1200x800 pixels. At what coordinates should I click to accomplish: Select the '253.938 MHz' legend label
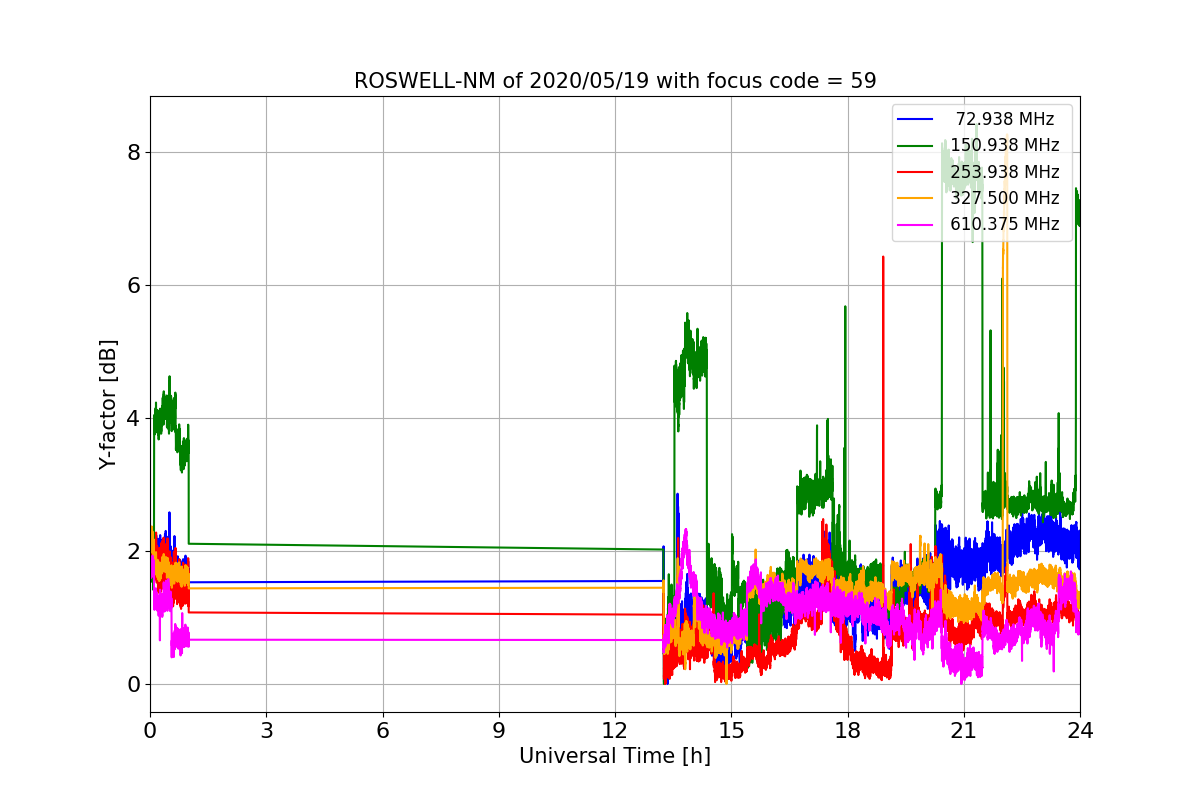point(1004,171)
